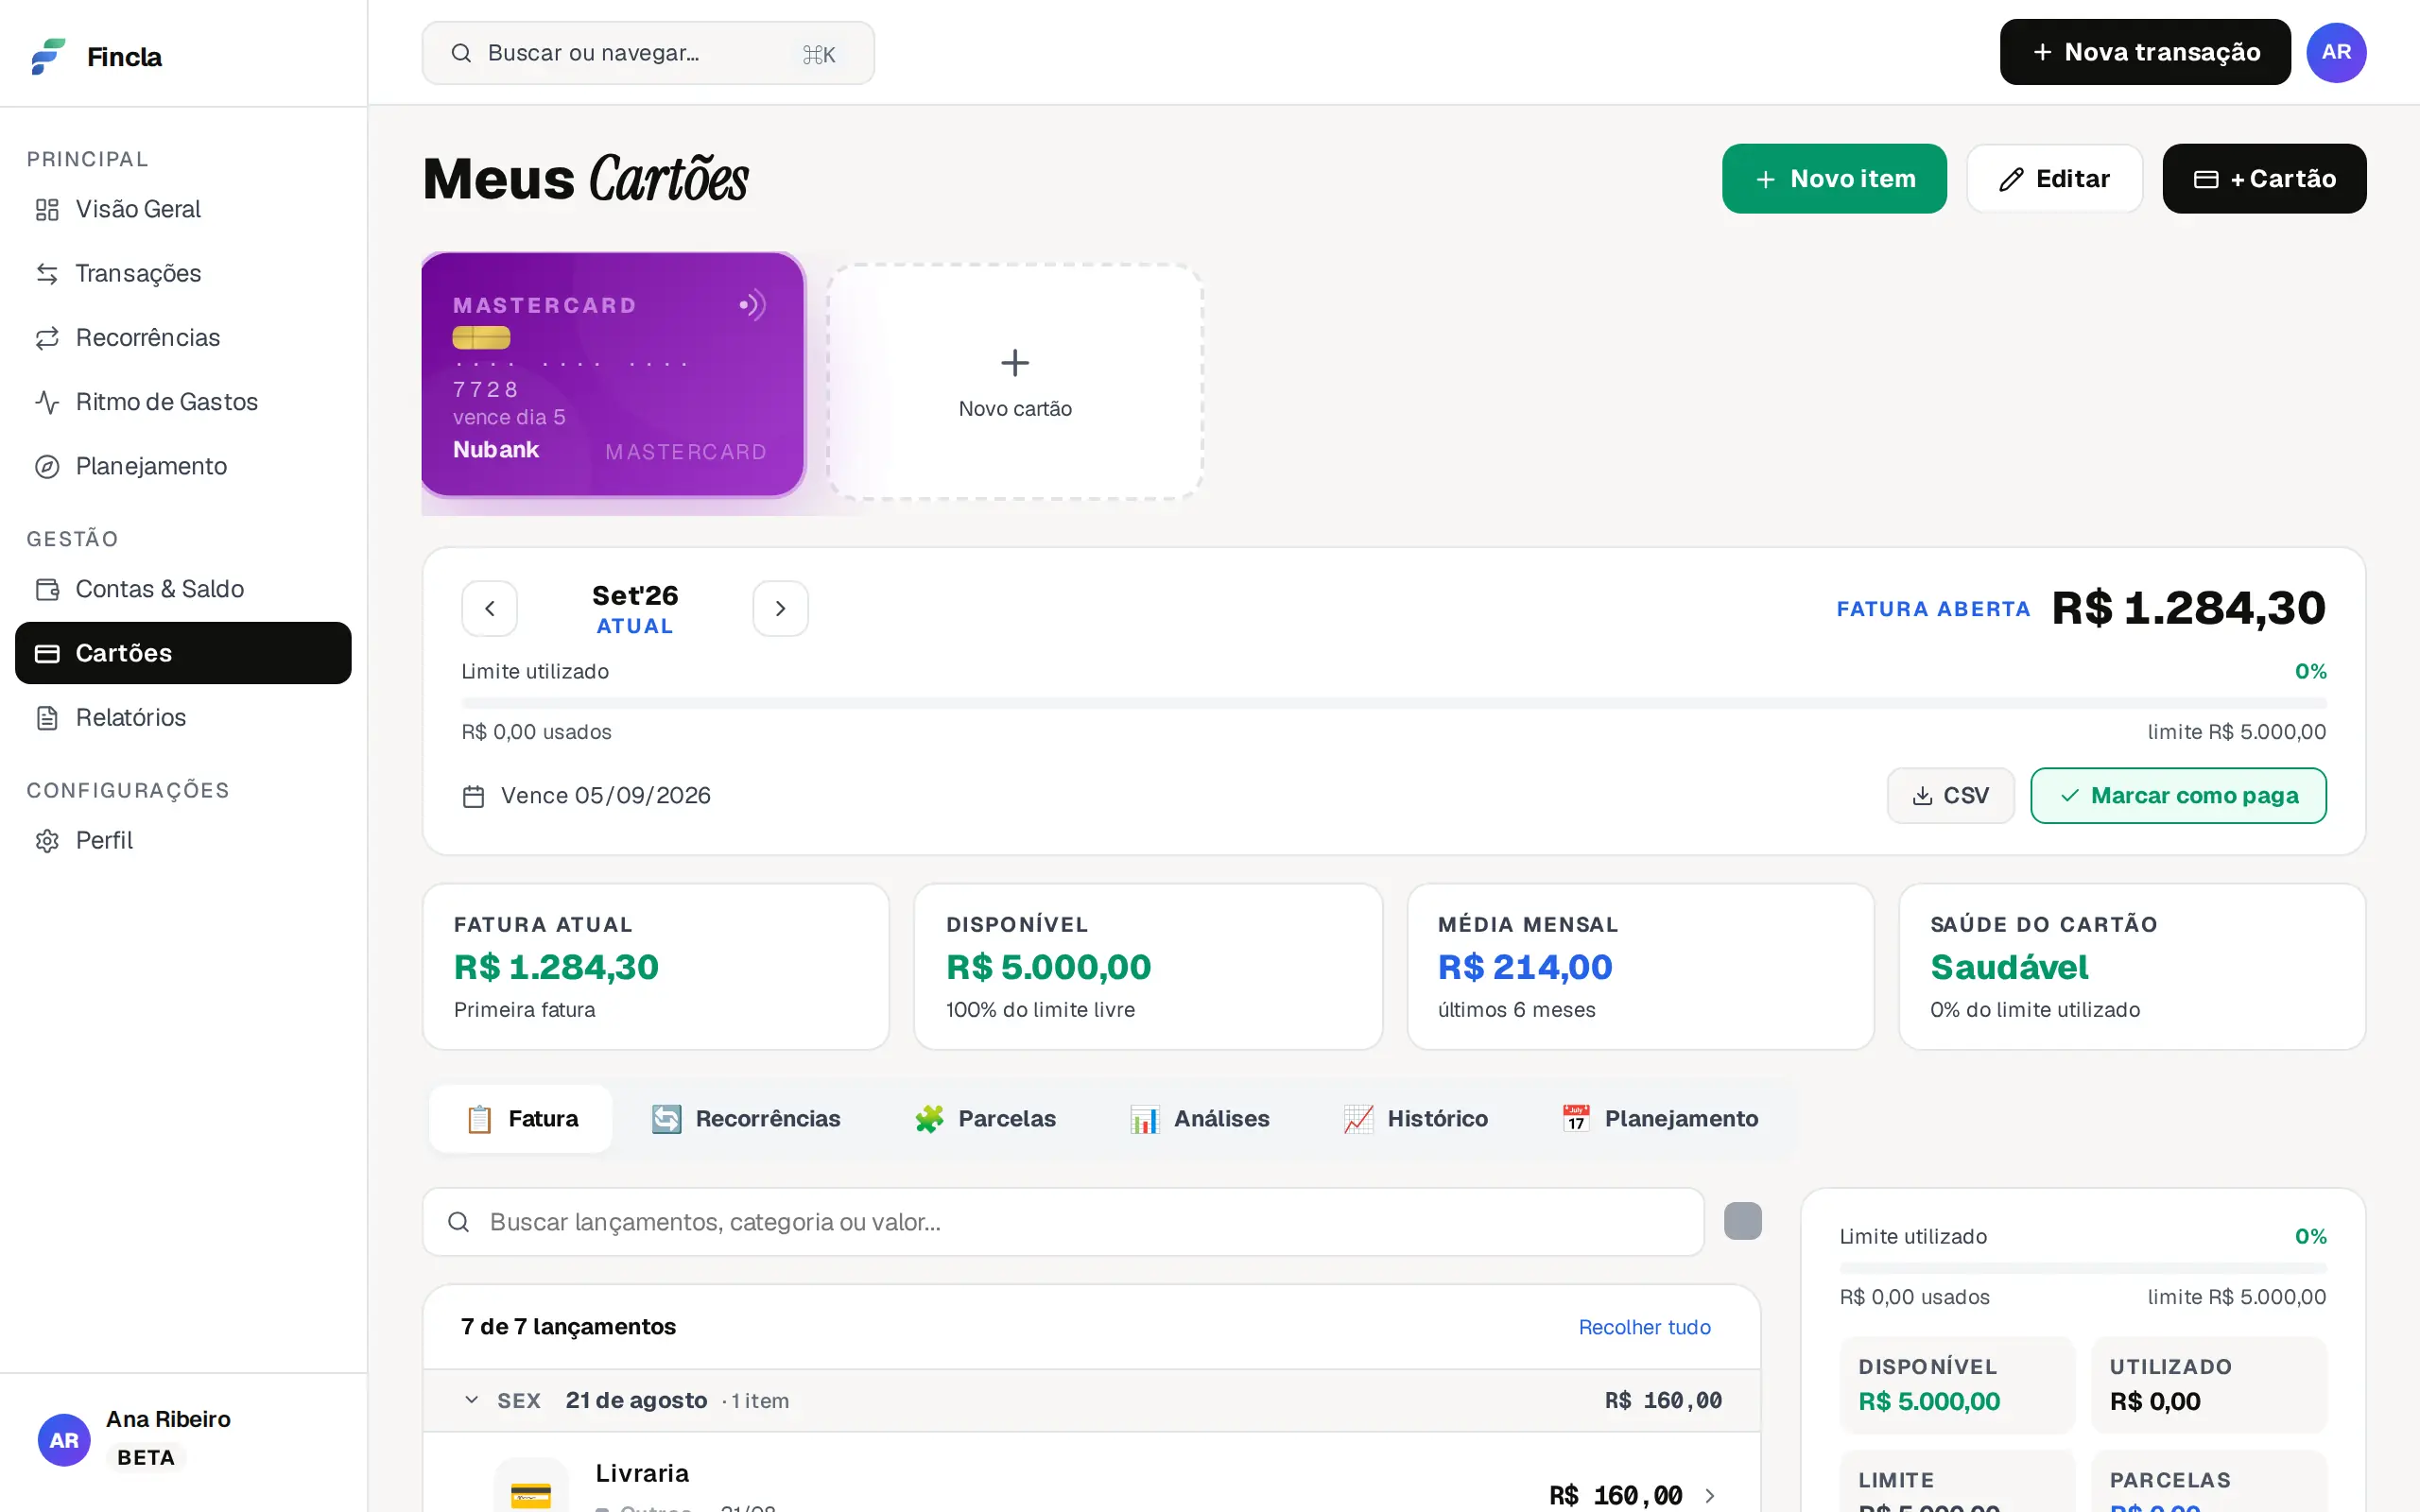Switch to the Recorrências tab
This screenshot has height=1512, width=2420.
pos(745,1119)
